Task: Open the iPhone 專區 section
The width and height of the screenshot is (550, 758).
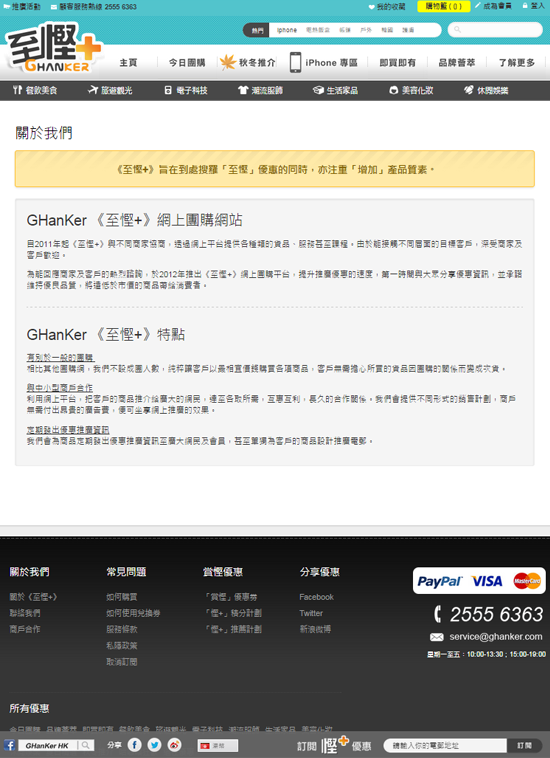Action: pos(324,63)
